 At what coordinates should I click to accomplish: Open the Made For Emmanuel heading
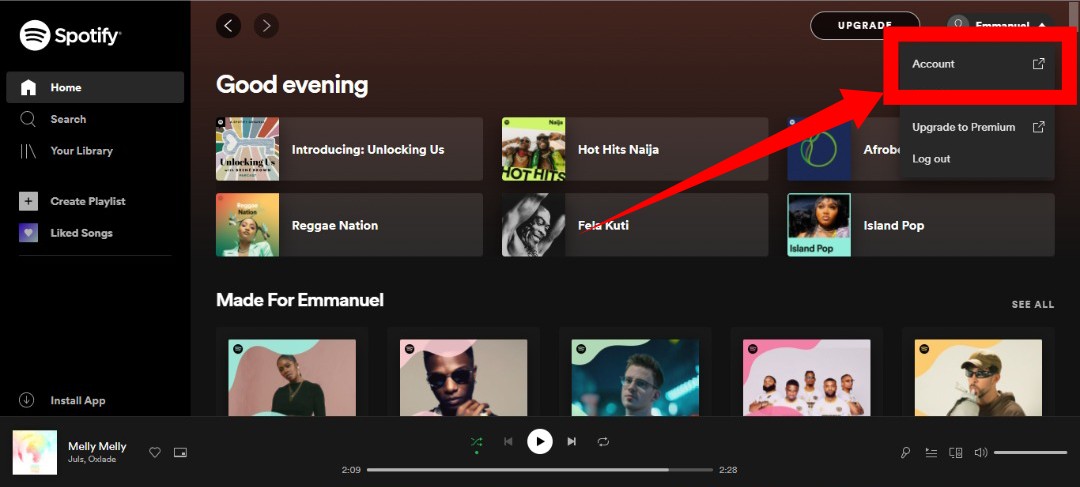[300, 300]
